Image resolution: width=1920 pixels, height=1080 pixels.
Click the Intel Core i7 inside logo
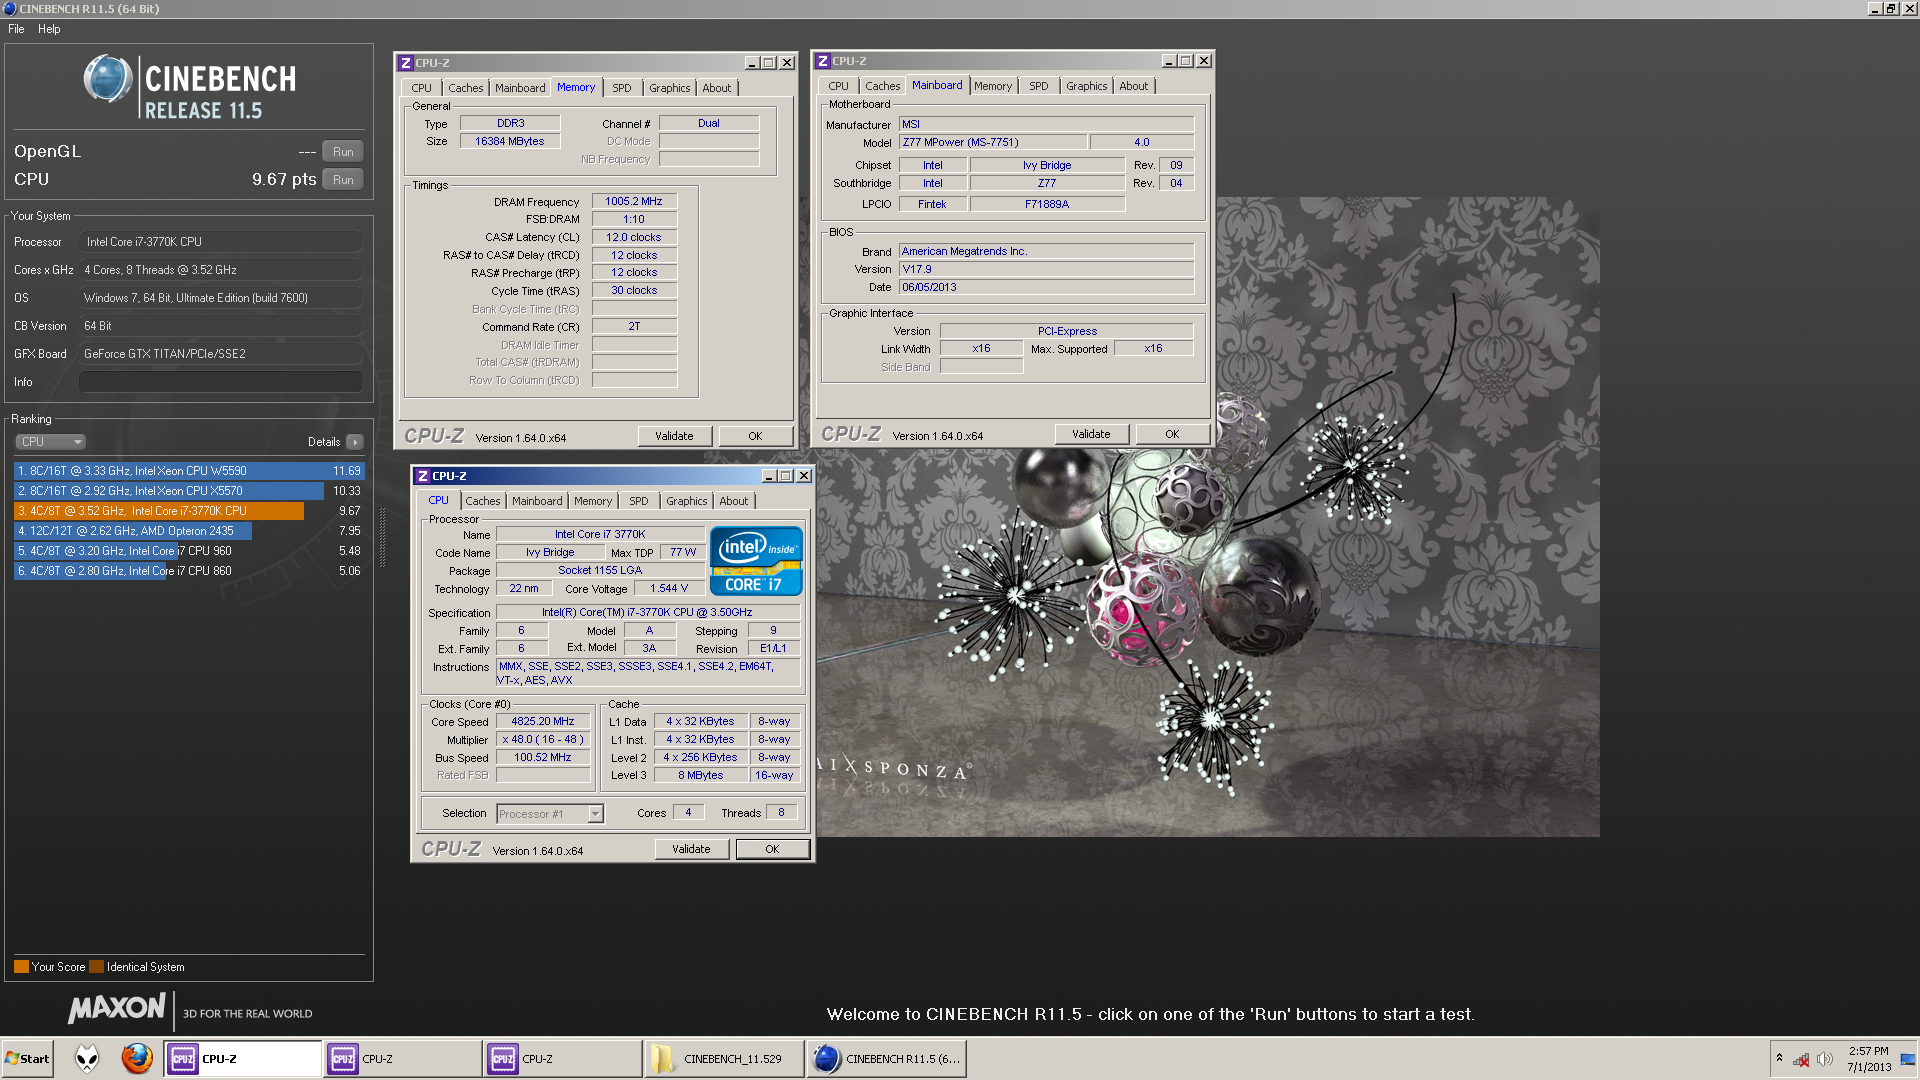pyautogui.click(x=756, y=561)
